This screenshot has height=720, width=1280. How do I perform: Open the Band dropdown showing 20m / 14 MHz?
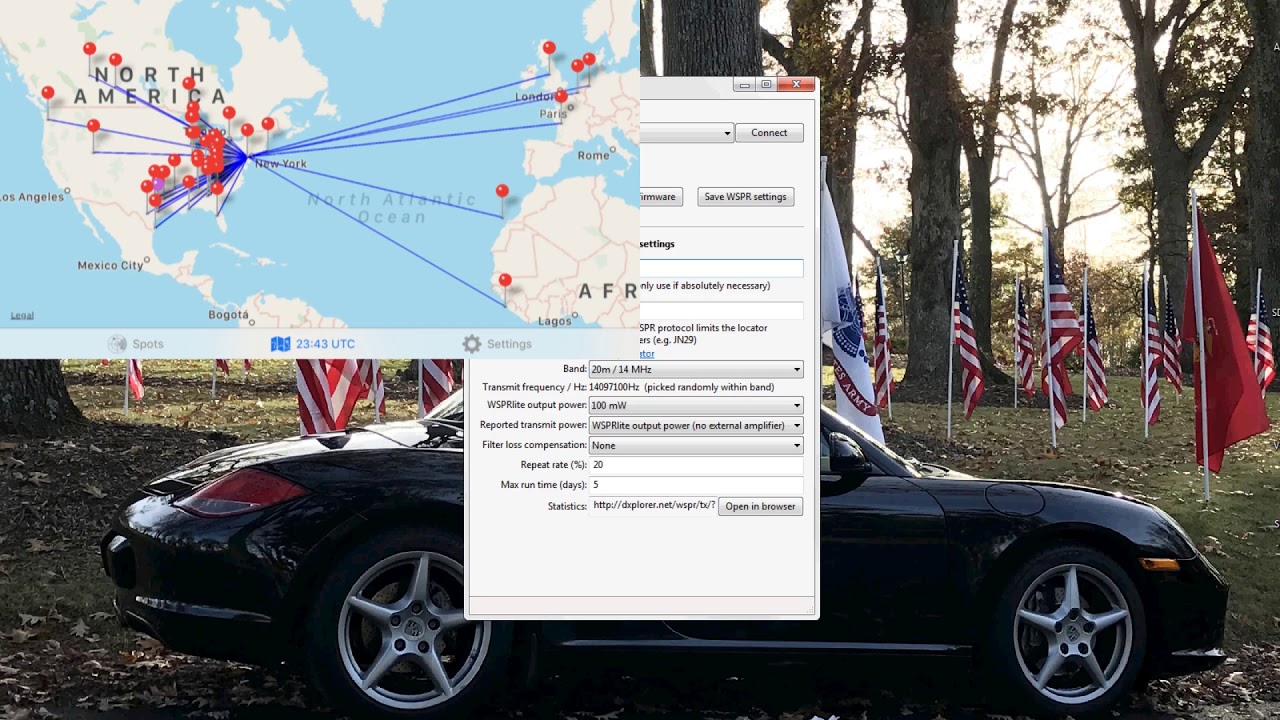696,369
